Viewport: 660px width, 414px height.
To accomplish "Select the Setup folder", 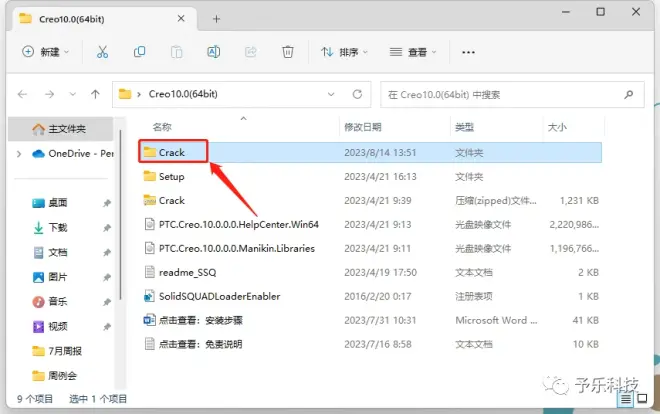I will 370,177.
